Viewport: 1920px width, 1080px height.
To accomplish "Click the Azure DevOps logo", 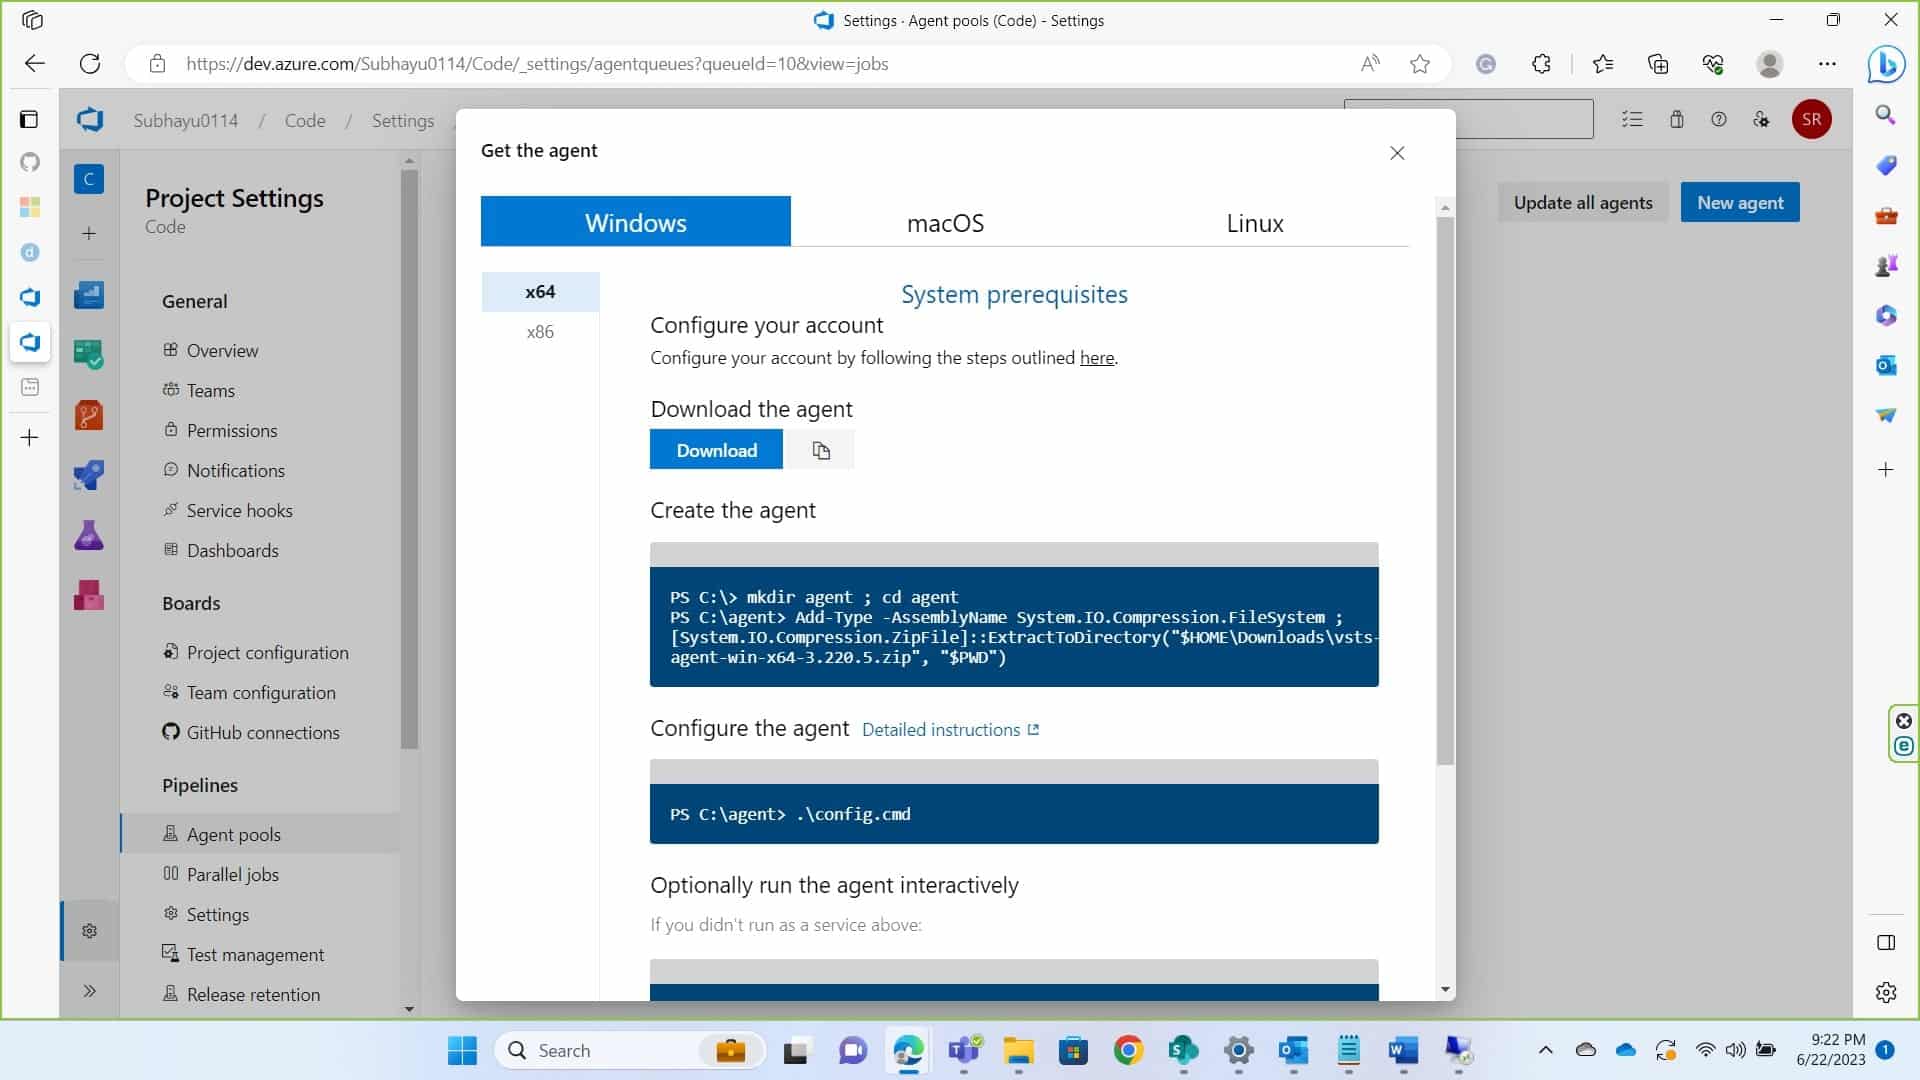I will coord(90,120).
